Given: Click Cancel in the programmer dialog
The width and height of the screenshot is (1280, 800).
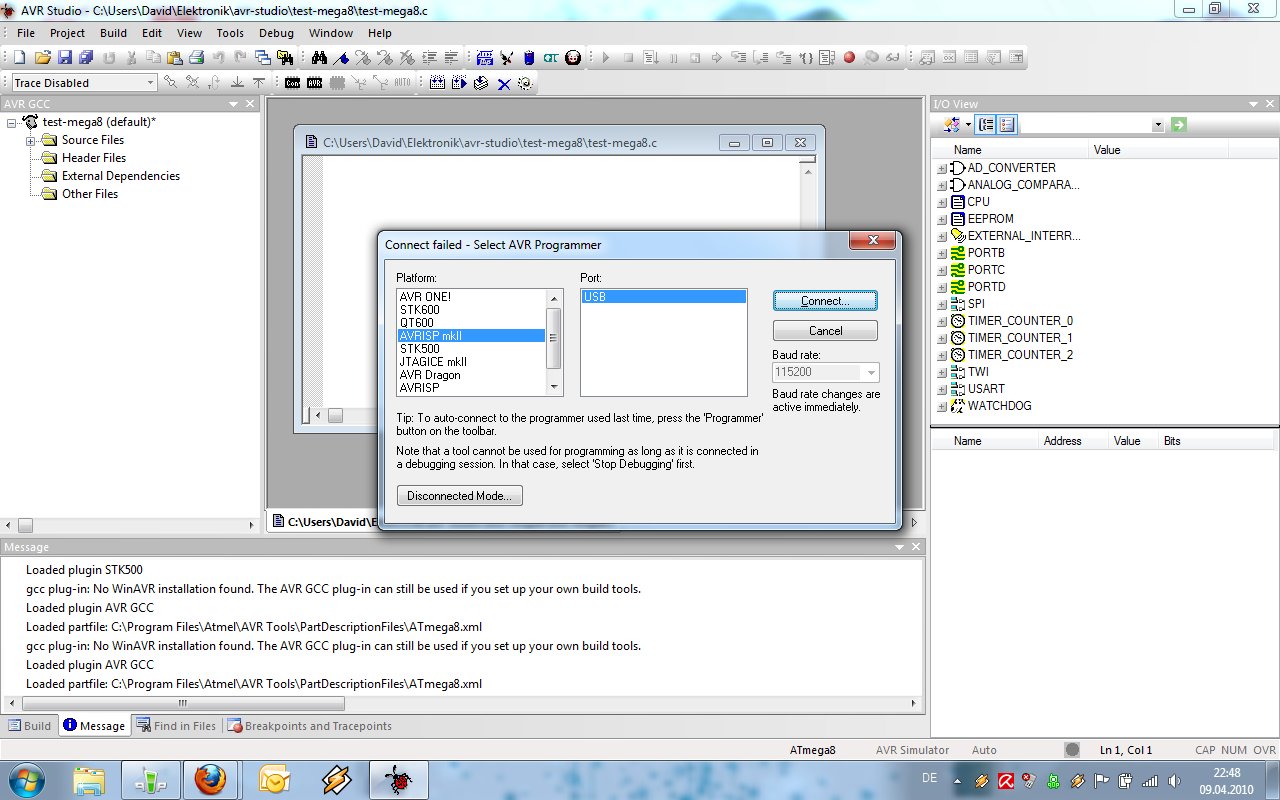Looking at the screenshot, I should click(825, 331).
